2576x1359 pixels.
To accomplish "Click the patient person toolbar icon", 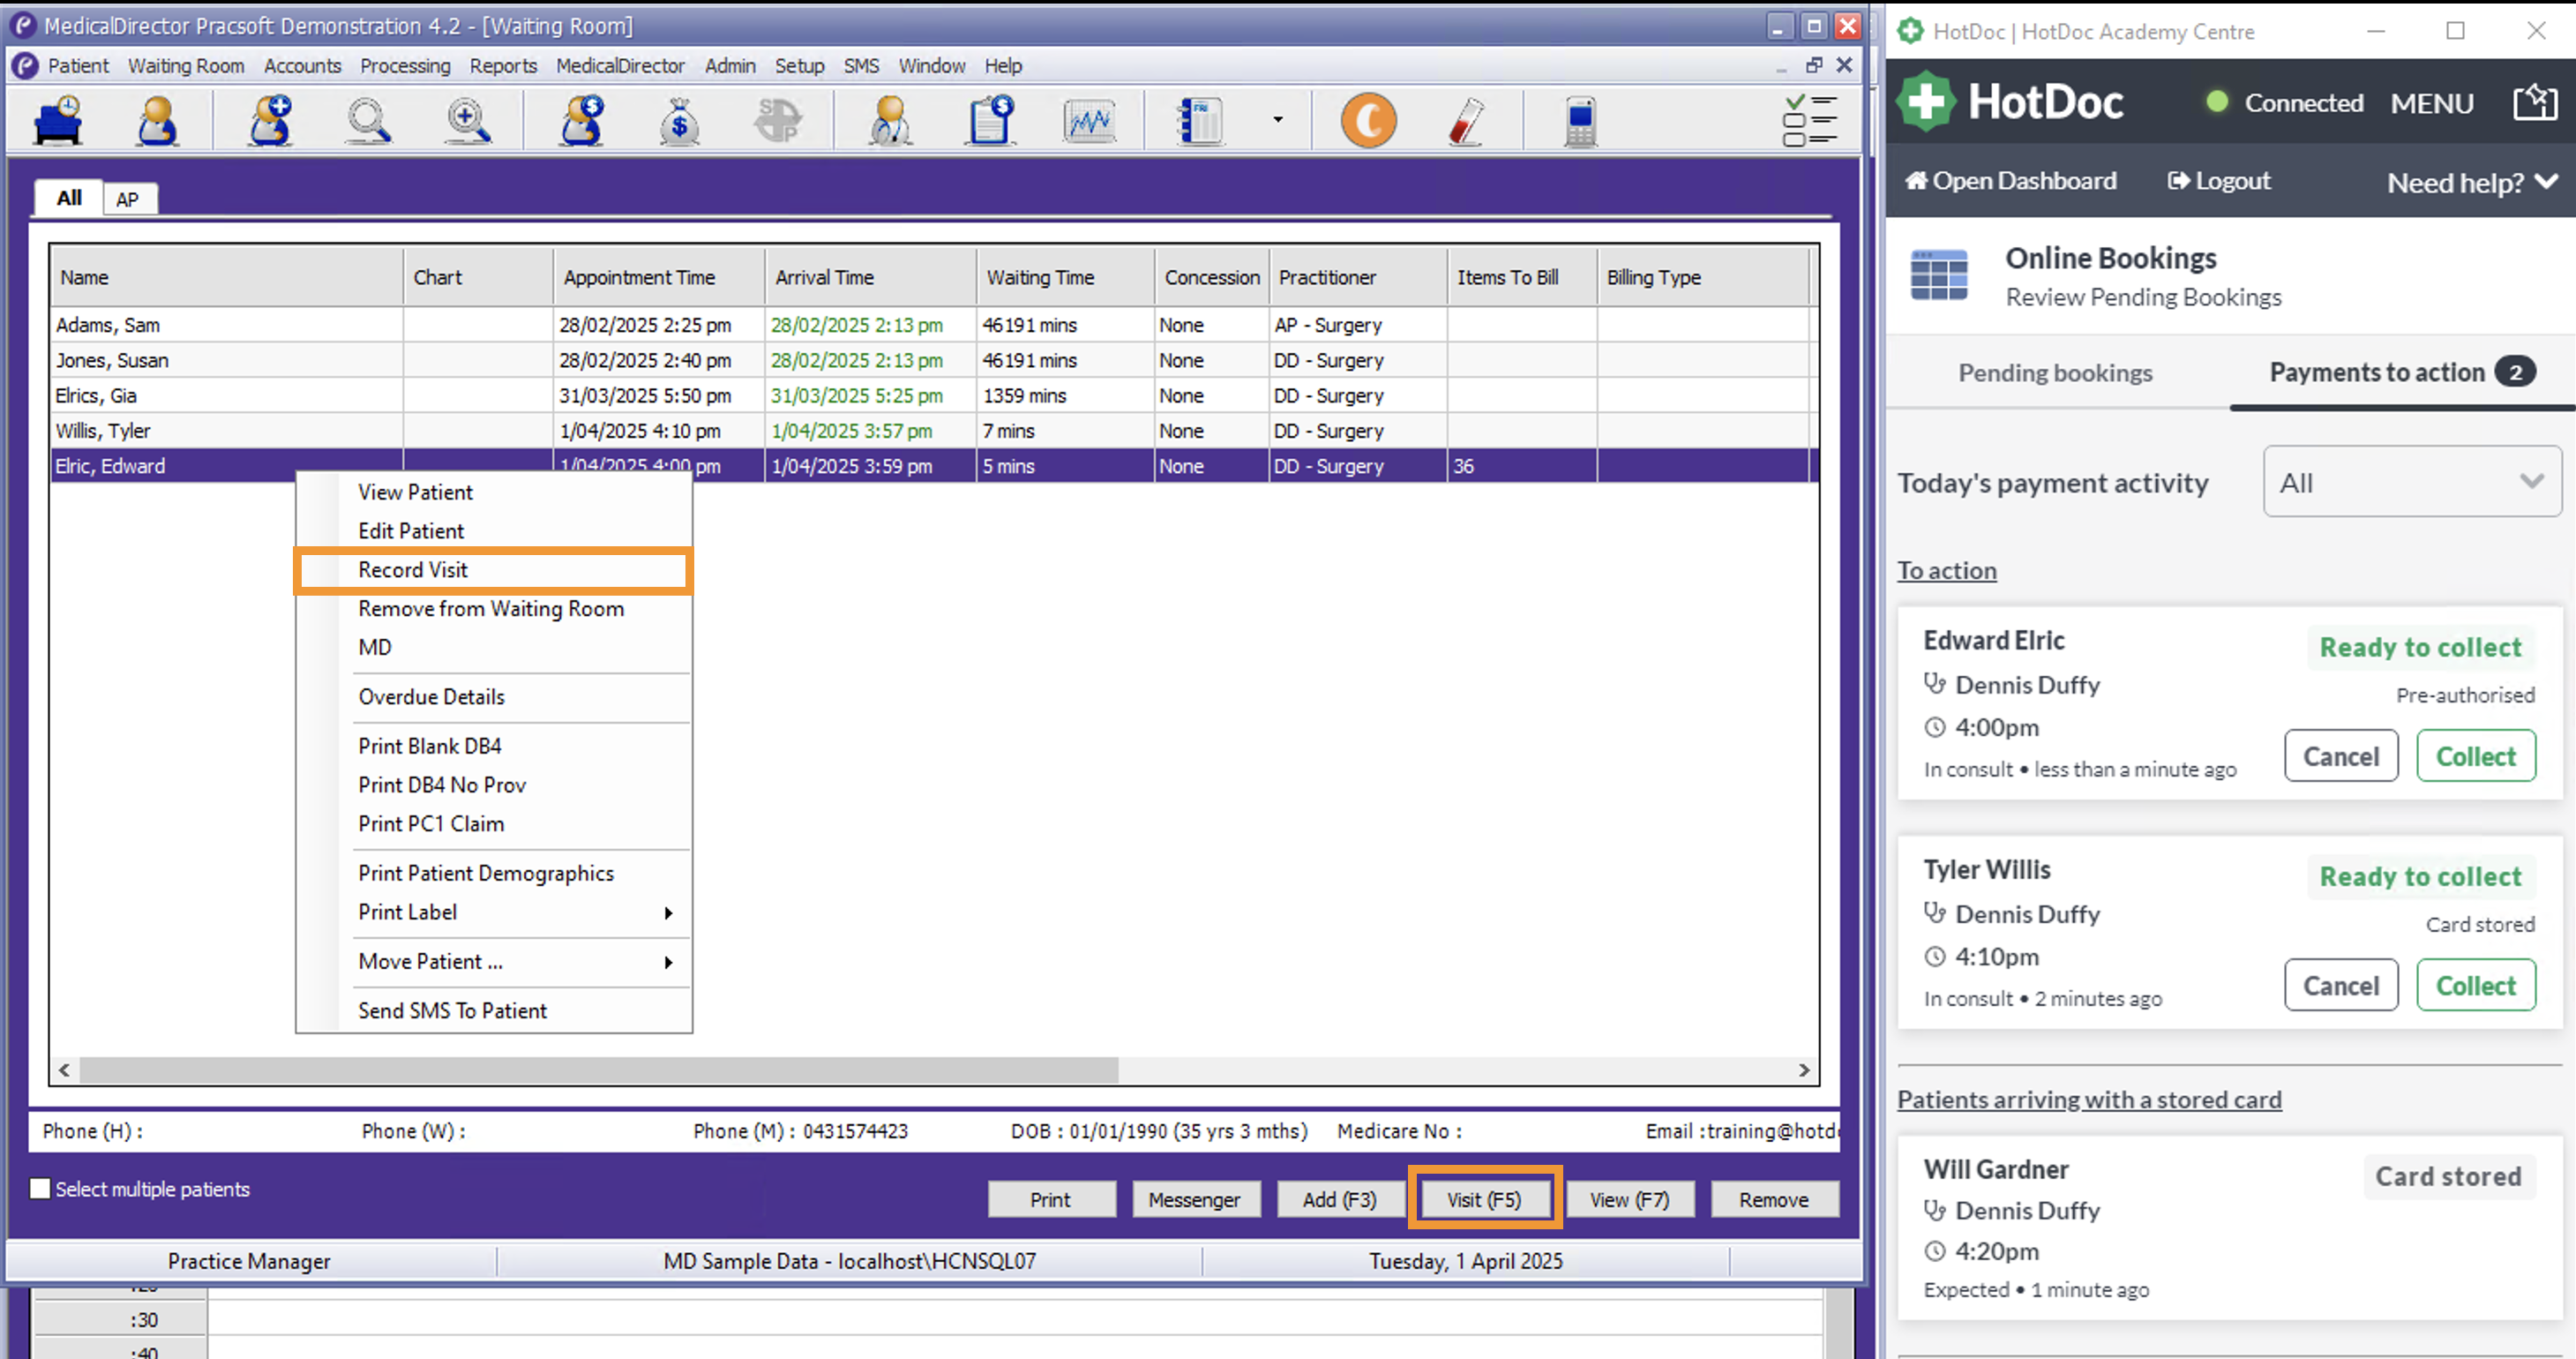I will pos(157,121).
